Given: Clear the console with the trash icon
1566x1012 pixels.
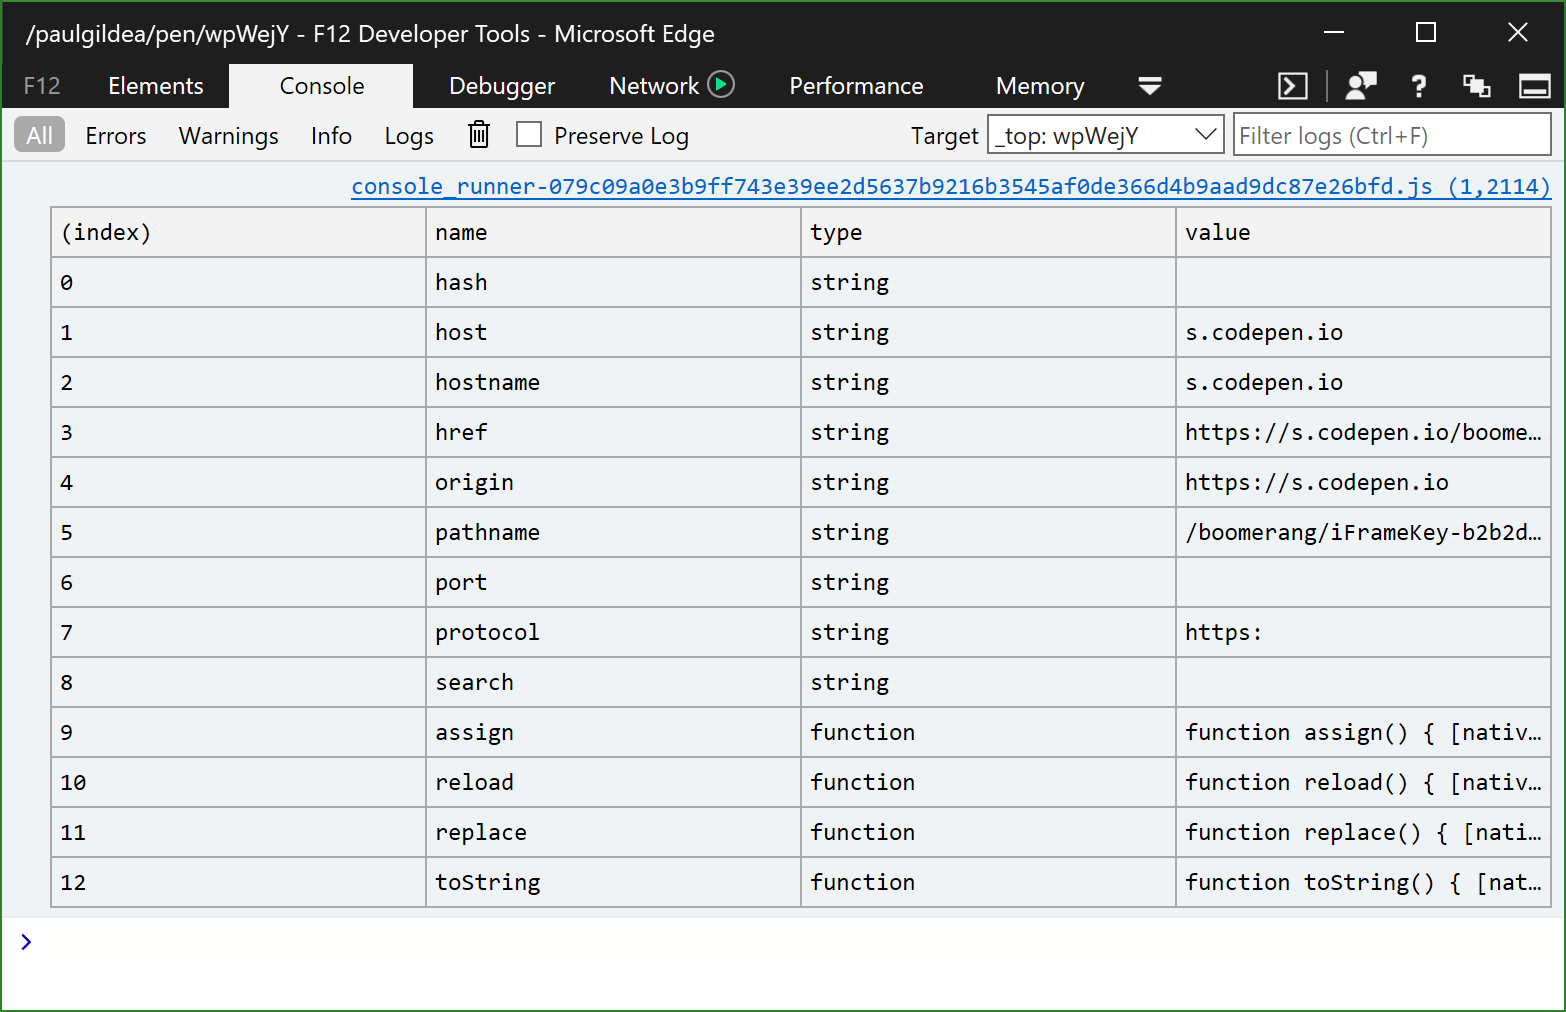Looking at the screenshot, I should 478,134.
